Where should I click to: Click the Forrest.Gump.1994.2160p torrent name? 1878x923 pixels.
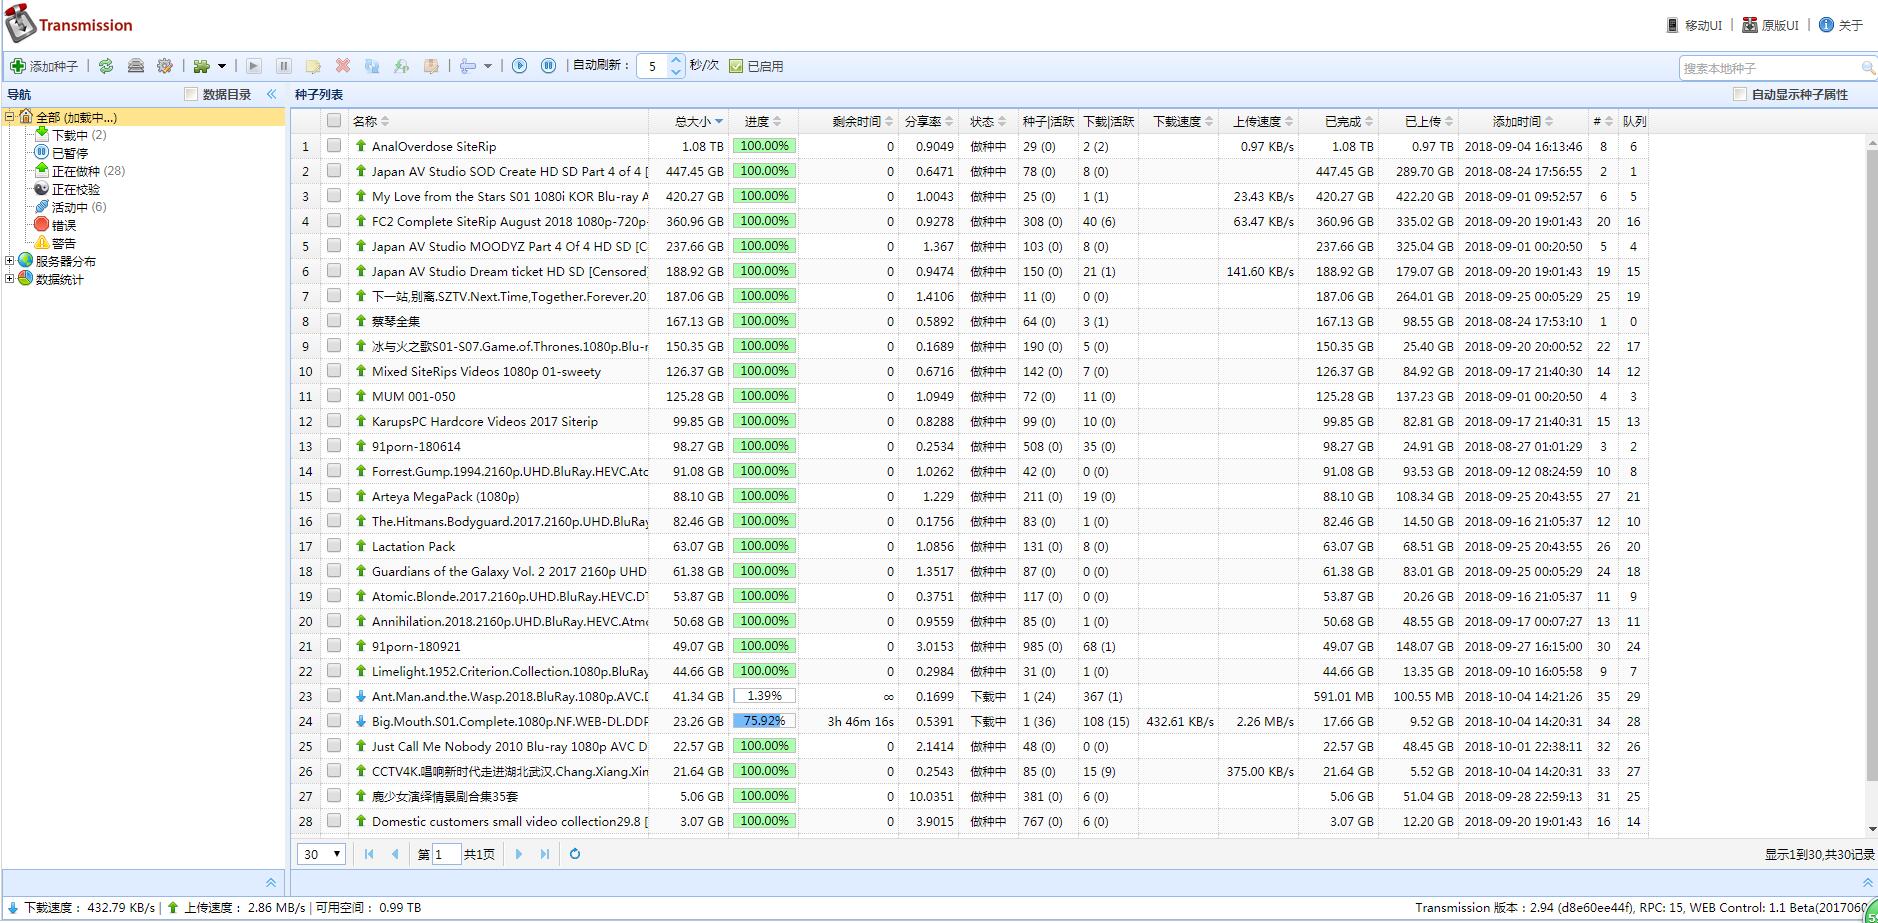tap(510, 471)
